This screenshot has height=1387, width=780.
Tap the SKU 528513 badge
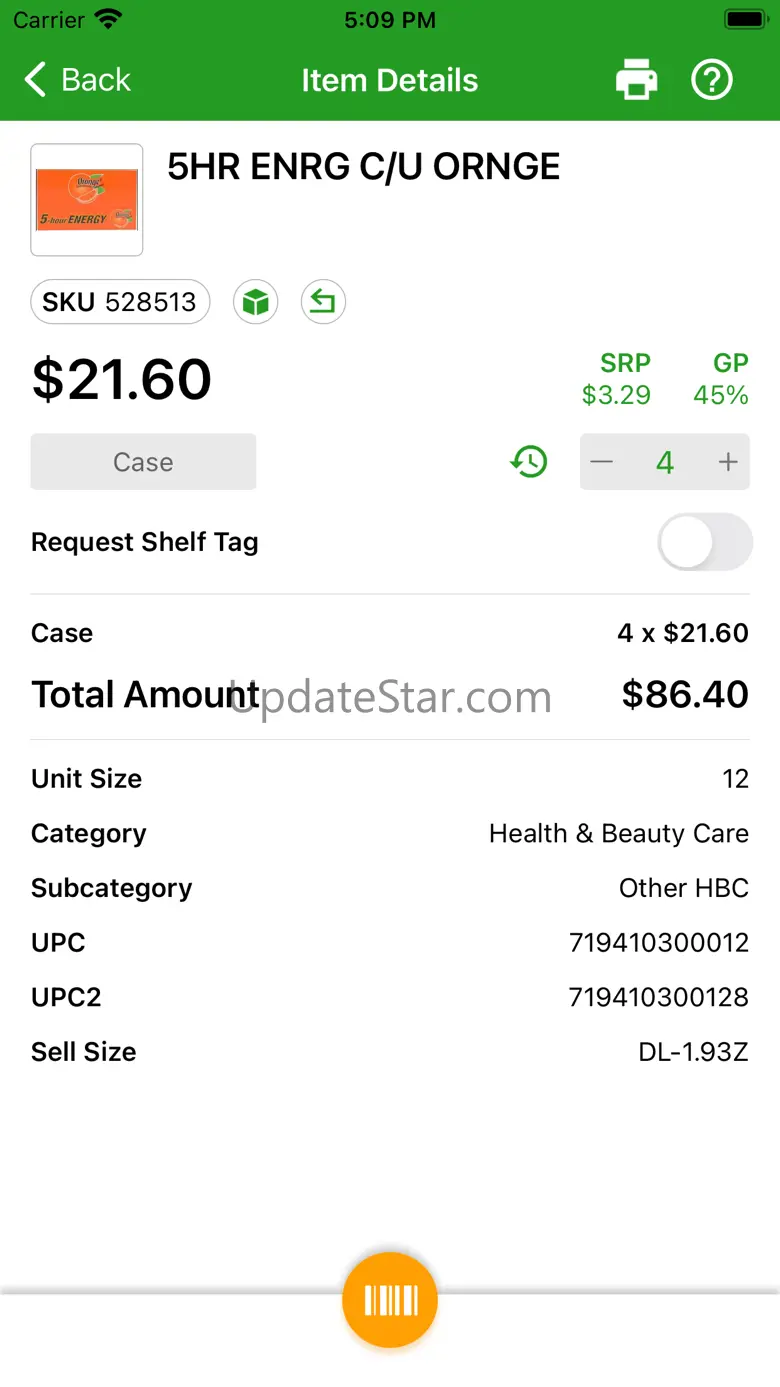[120, 302]
